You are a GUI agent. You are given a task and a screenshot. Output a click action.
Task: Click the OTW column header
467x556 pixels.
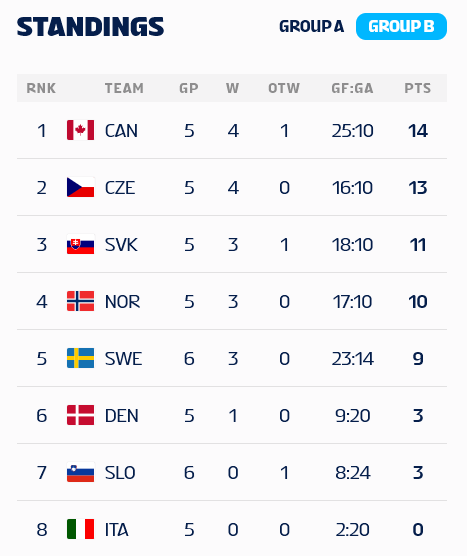pos(284,88)
